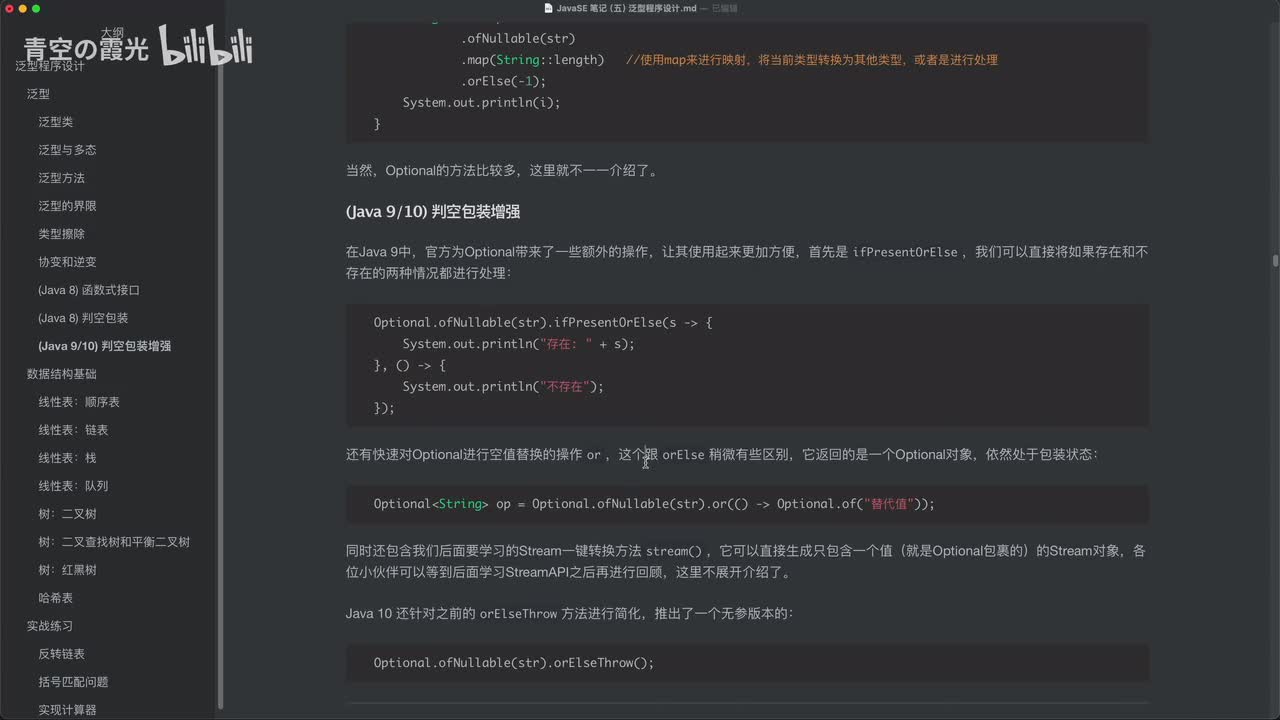Go to 协变和逆变 section
This screenshot has width=1280, height=720.
pos(67,262)
